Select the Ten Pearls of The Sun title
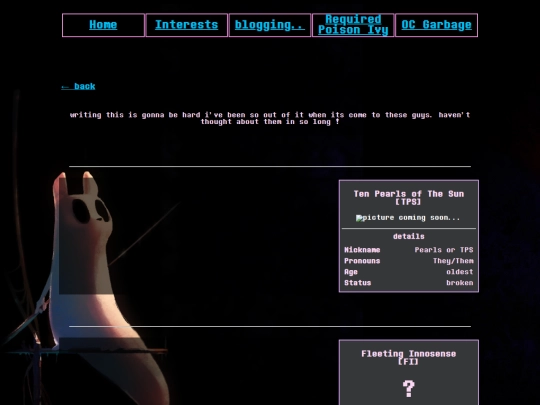Screen dimensions: 540x405 [x=409, y=194]
